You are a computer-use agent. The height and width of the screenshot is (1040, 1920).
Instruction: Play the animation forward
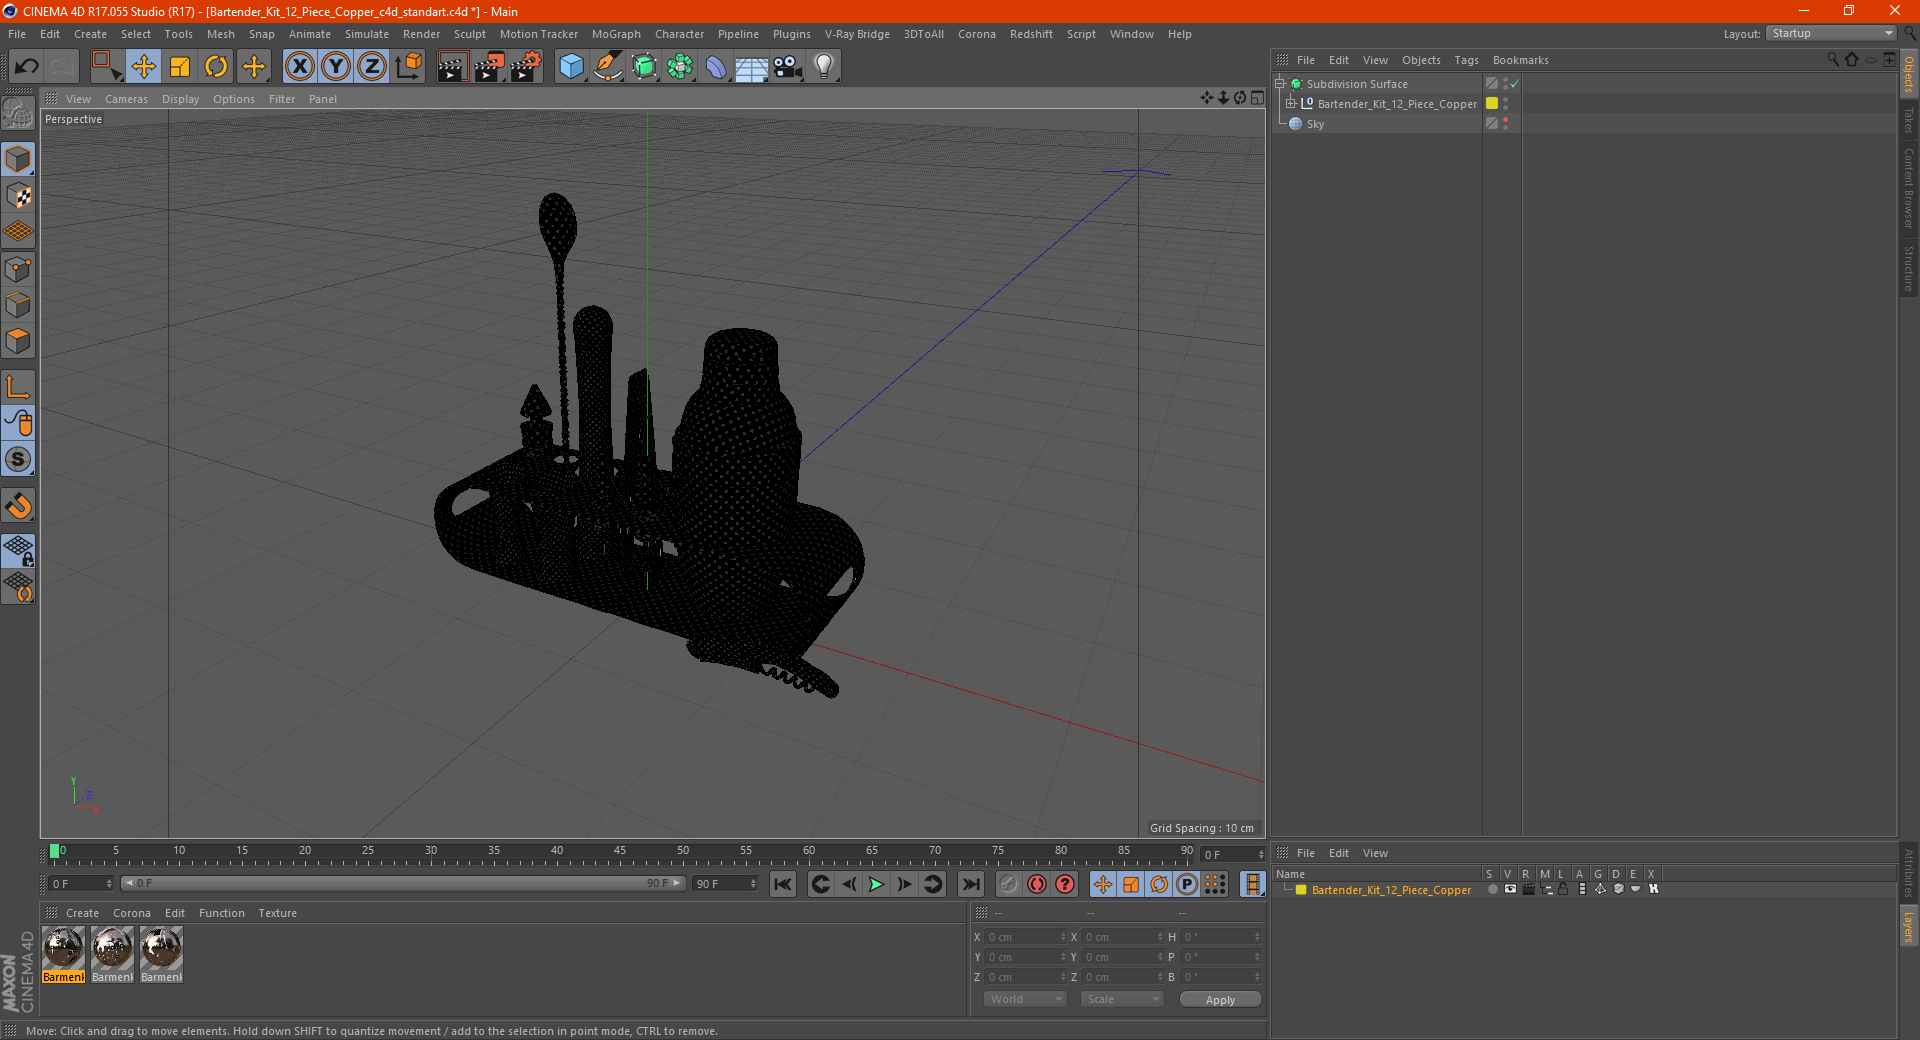tap(876, 884)
